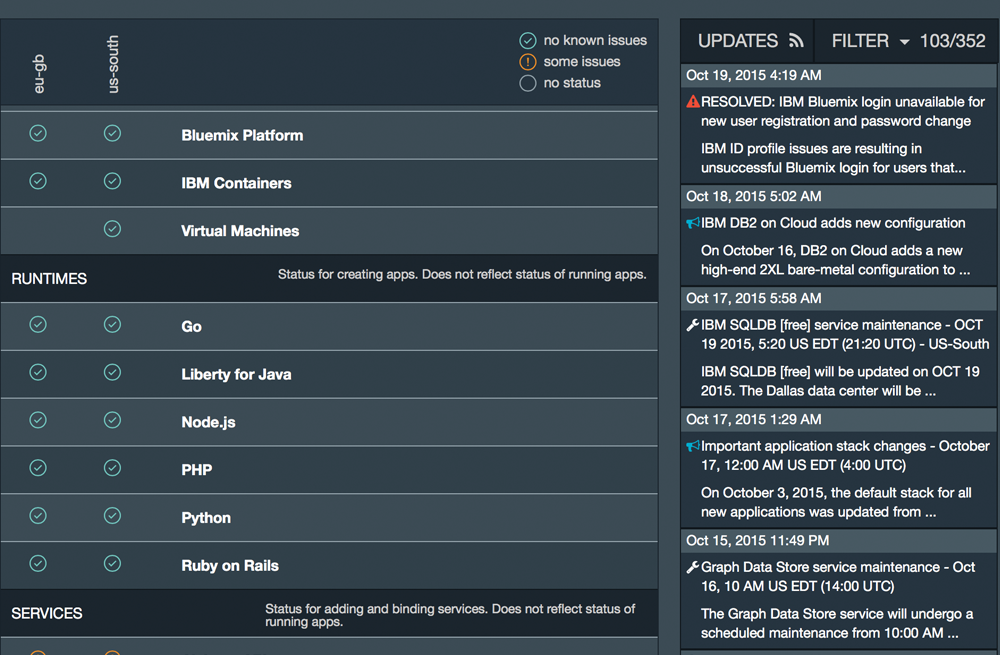Viewport: 1000px width, 655px height.
Task: Click the Oct 17, 2015 1:29 AM timestamp
Action: 754,420
